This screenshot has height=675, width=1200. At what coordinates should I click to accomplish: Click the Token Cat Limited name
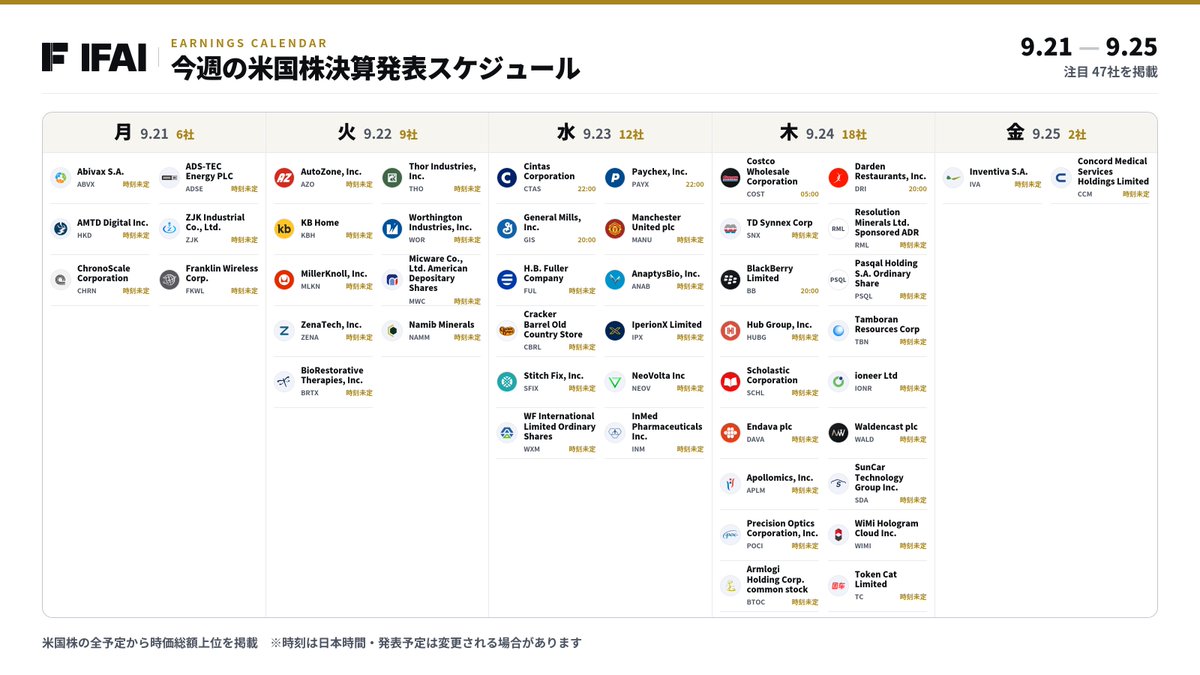[x=877, y=580]
